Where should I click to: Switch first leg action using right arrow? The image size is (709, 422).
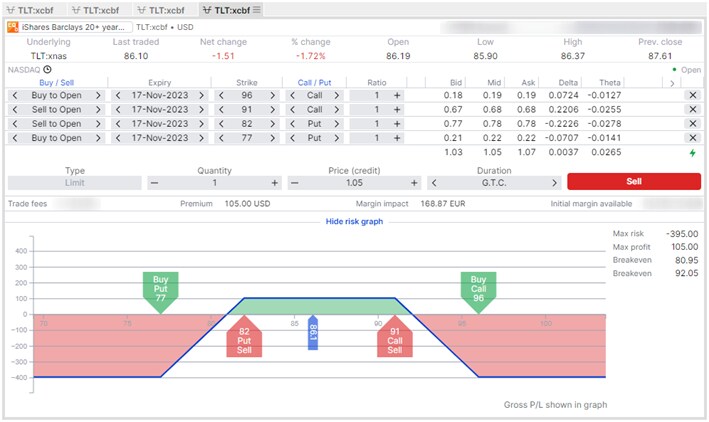coord(97,95)
